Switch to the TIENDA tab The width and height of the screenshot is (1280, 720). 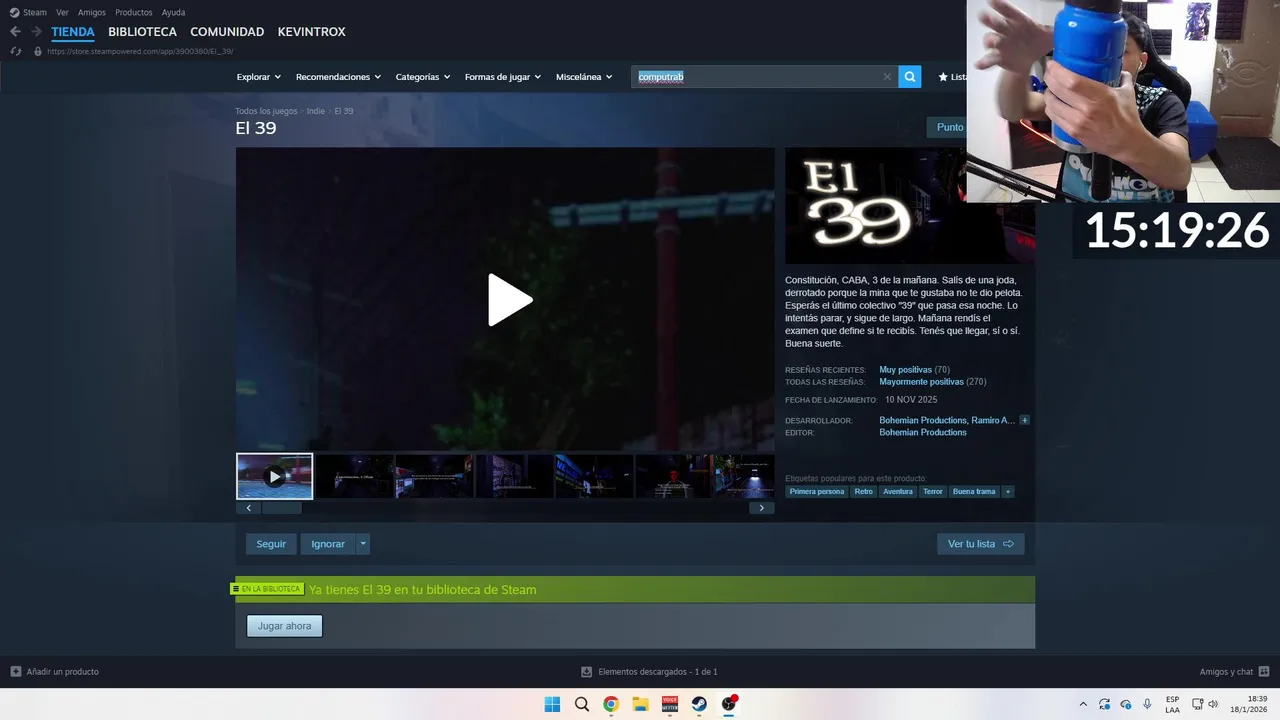[x=73, y=32]
